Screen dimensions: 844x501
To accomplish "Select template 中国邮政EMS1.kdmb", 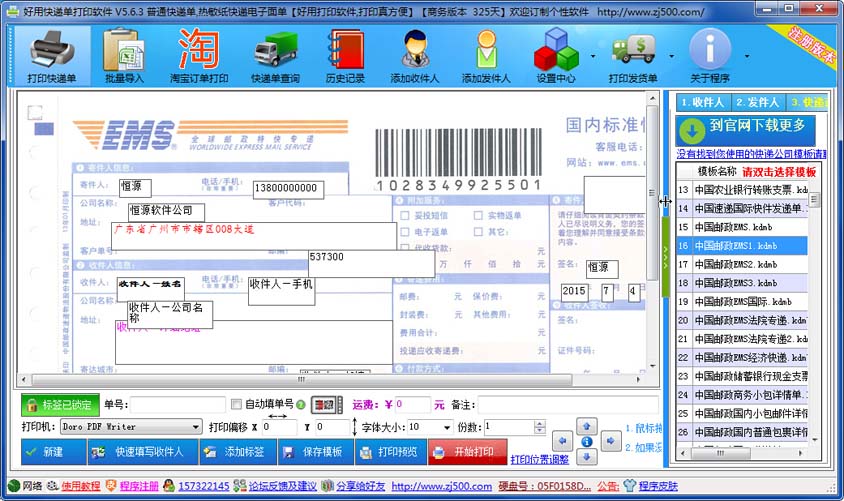I will [742, 245].
